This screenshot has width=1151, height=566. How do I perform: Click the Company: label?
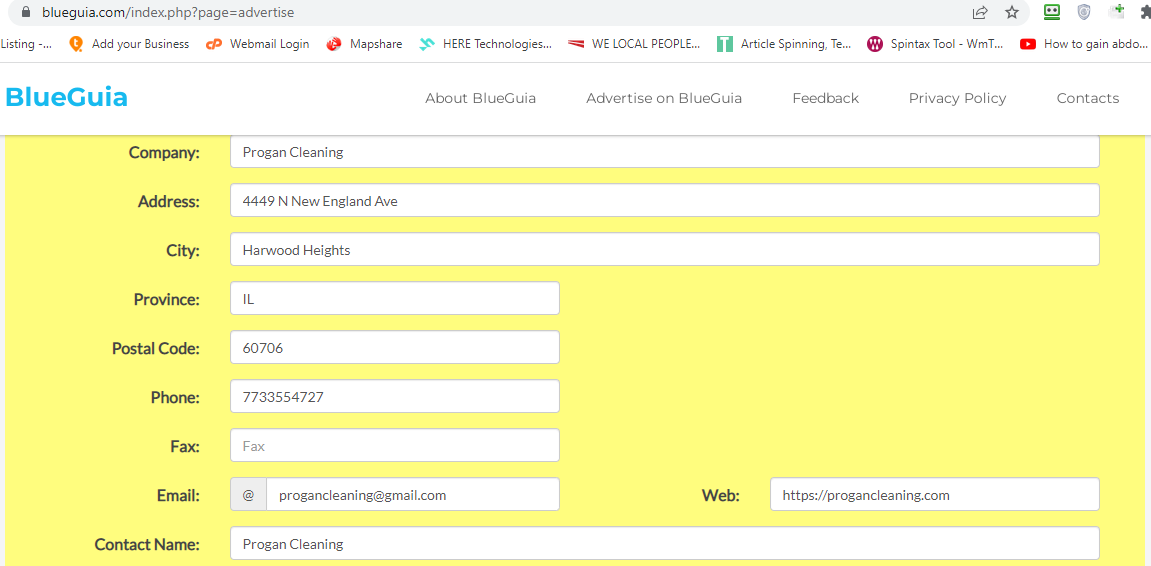click(x=164, y=153)
